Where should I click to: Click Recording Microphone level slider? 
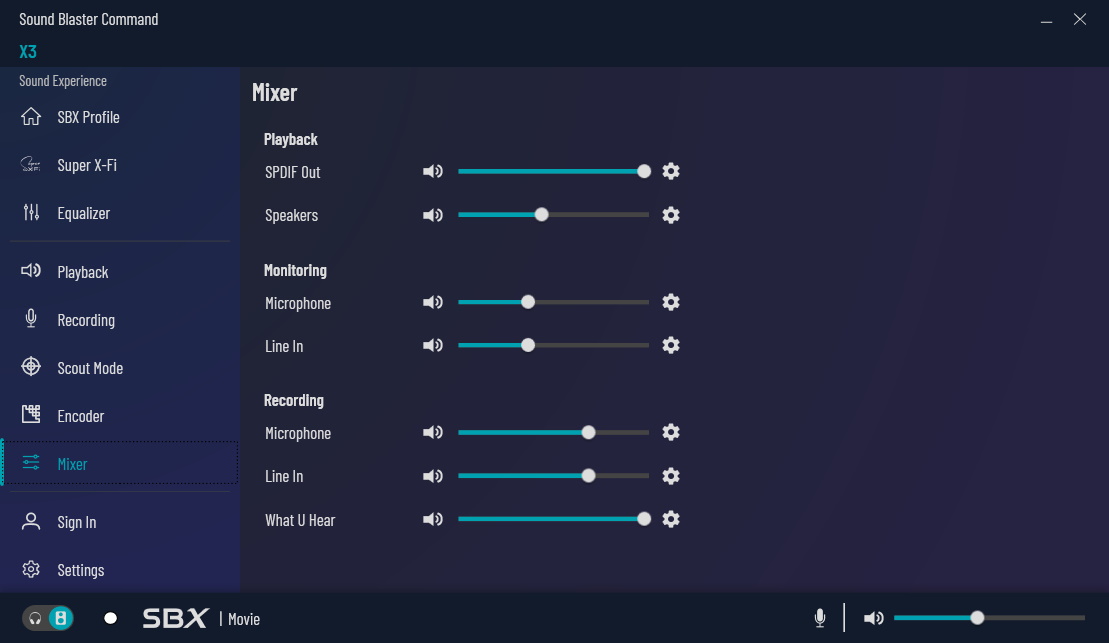[554, 432]
